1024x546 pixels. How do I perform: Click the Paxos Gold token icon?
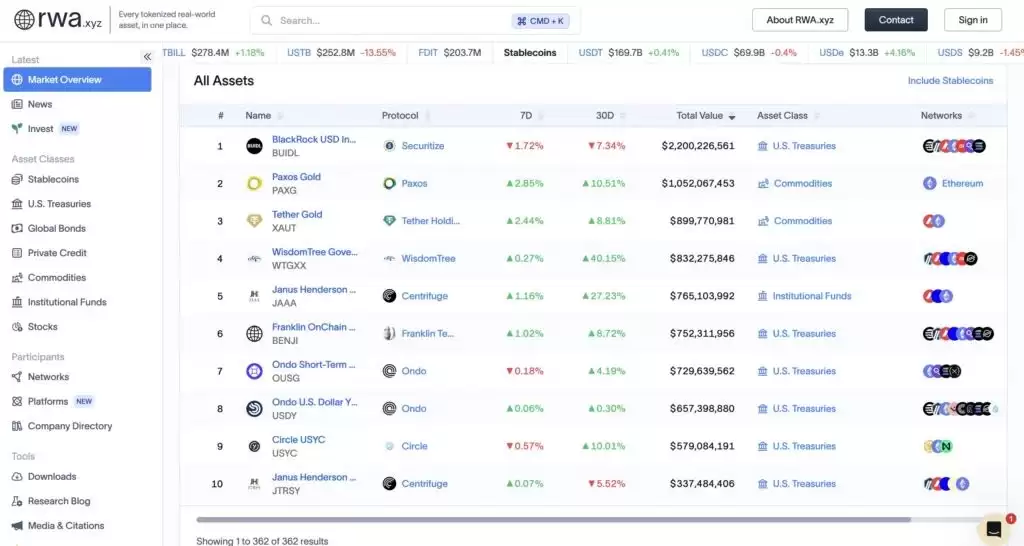coord(254,184)
